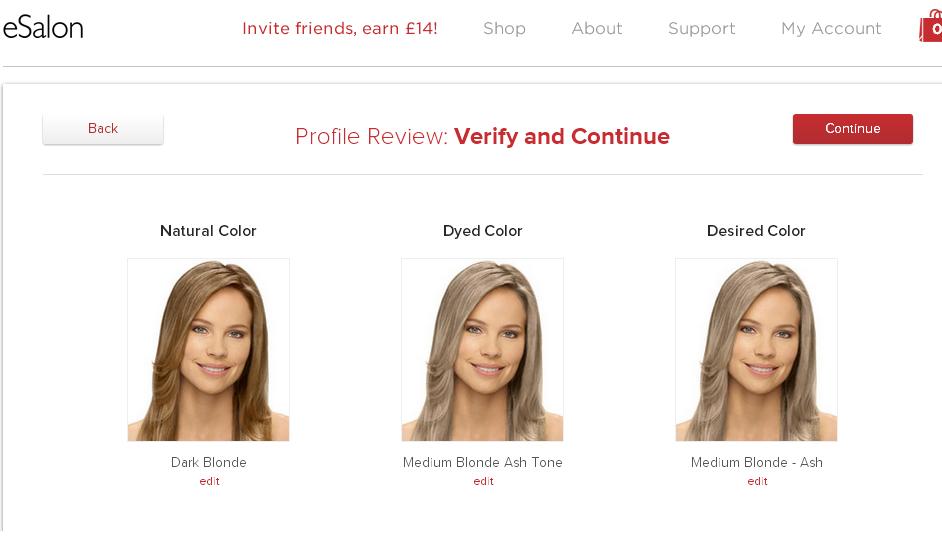Open the shopping bag cart icon

pos(931,26)
